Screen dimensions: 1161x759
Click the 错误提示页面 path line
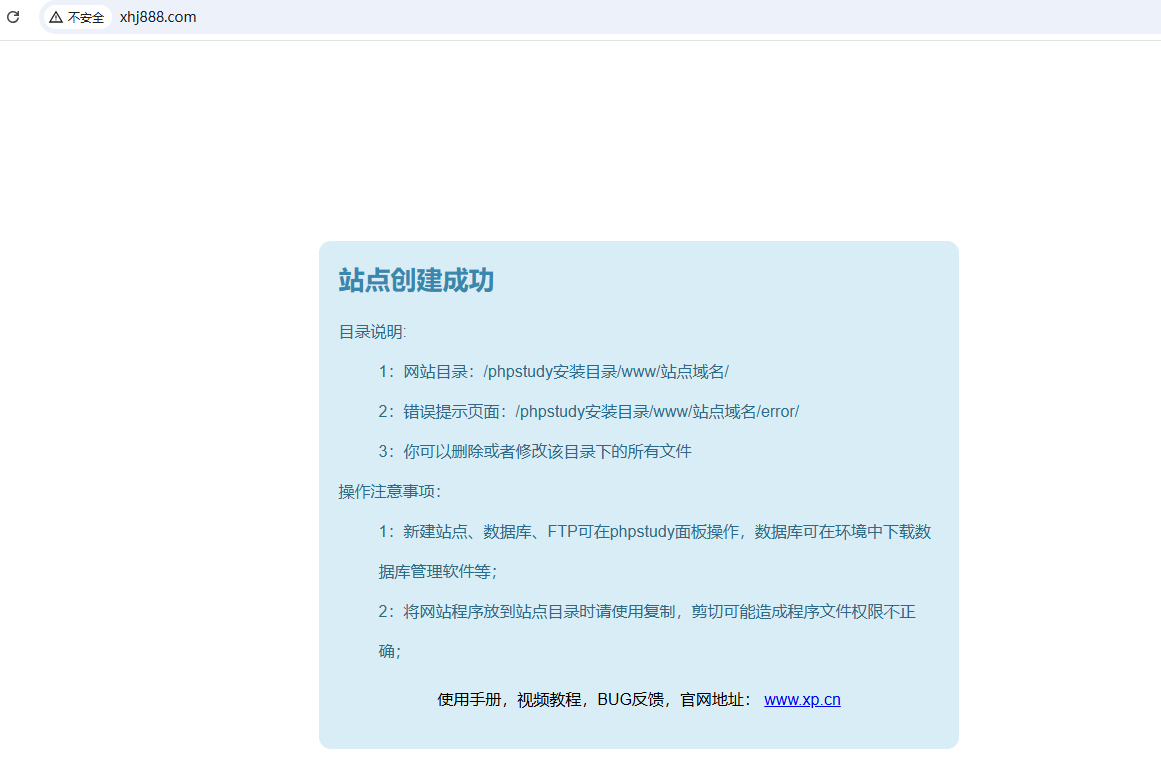click(587, 411)
